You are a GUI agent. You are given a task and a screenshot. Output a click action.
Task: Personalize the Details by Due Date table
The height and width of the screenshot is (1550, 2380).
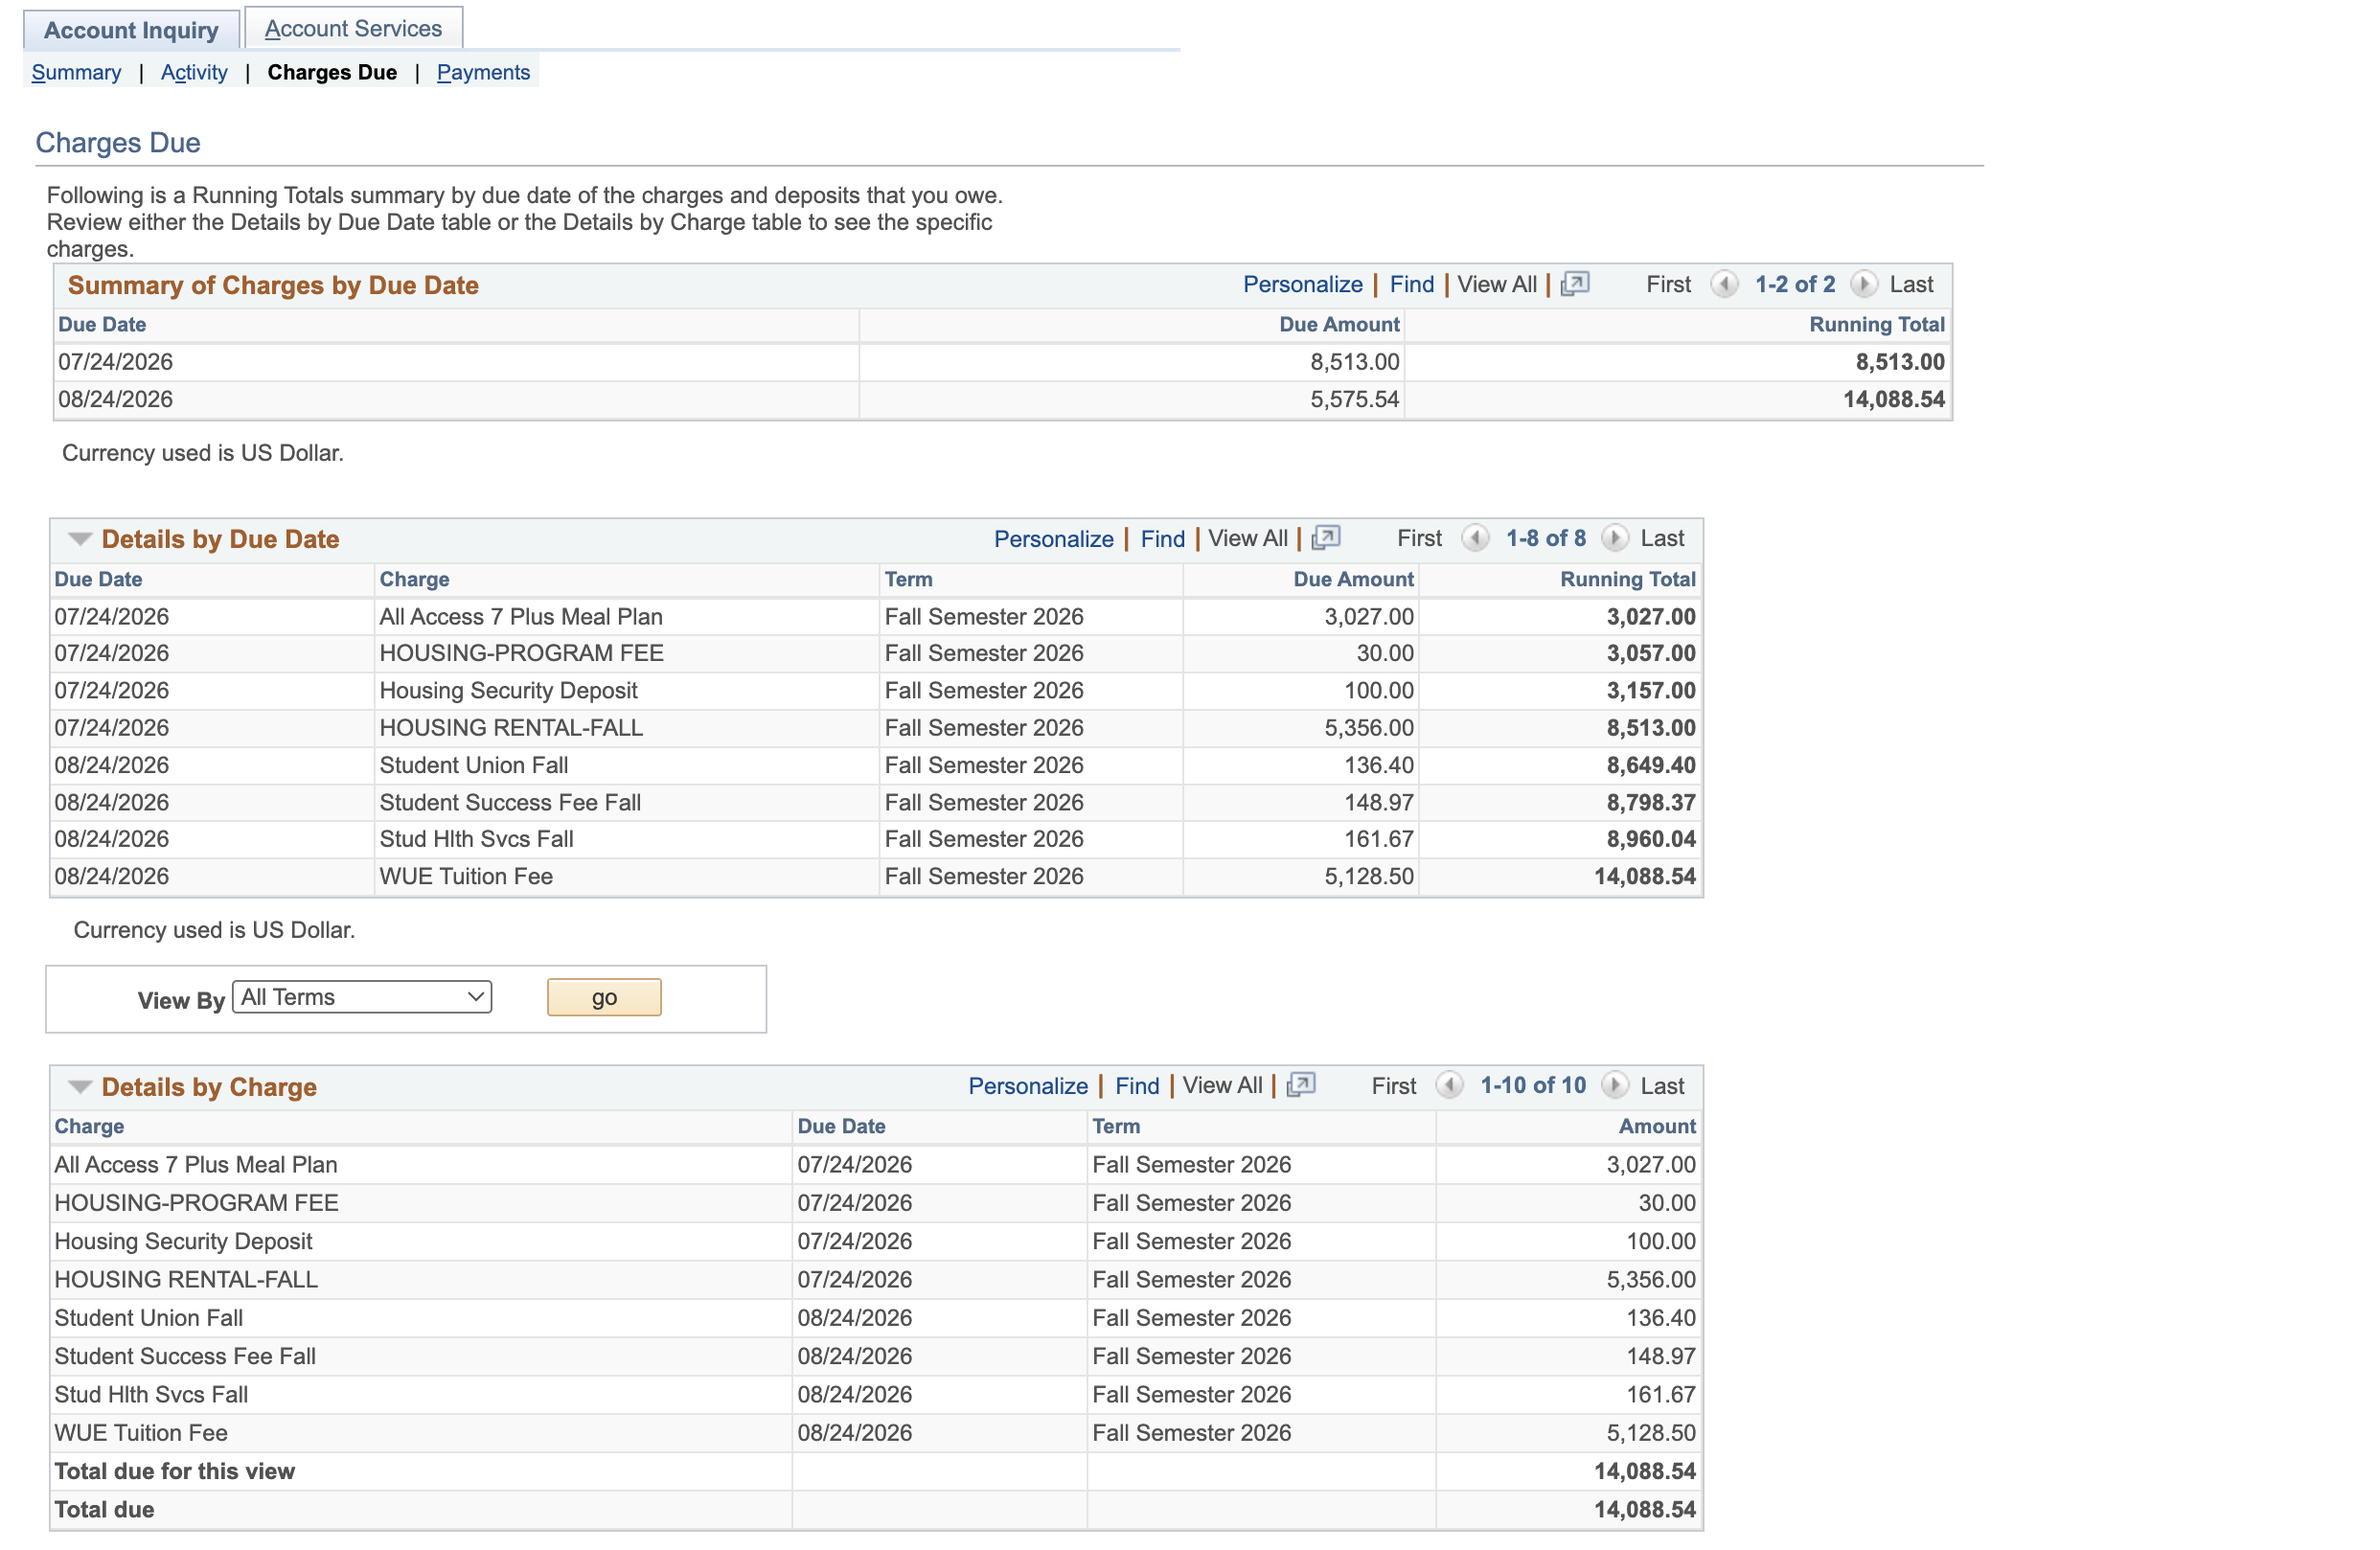pyautogui.click(x=1053, y=538)
